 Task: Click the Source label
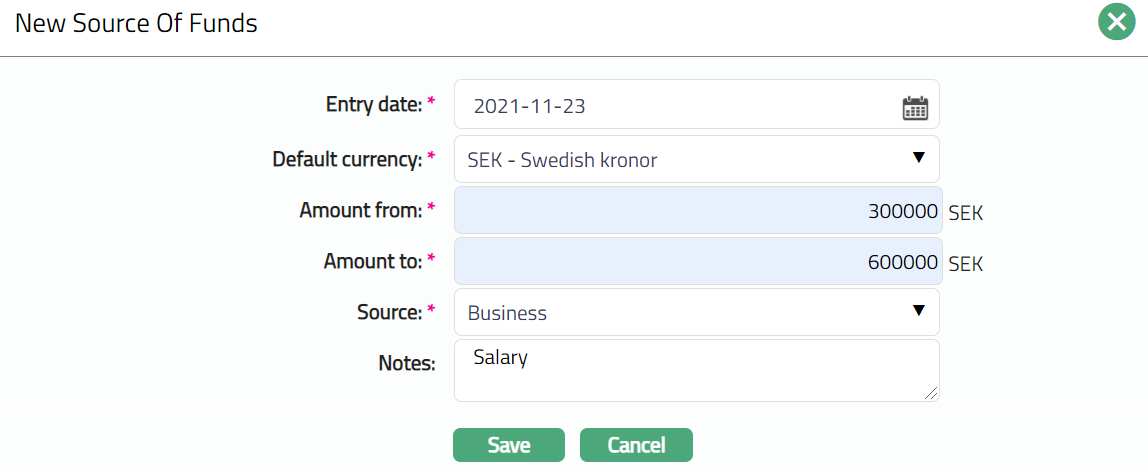[389, 312]
